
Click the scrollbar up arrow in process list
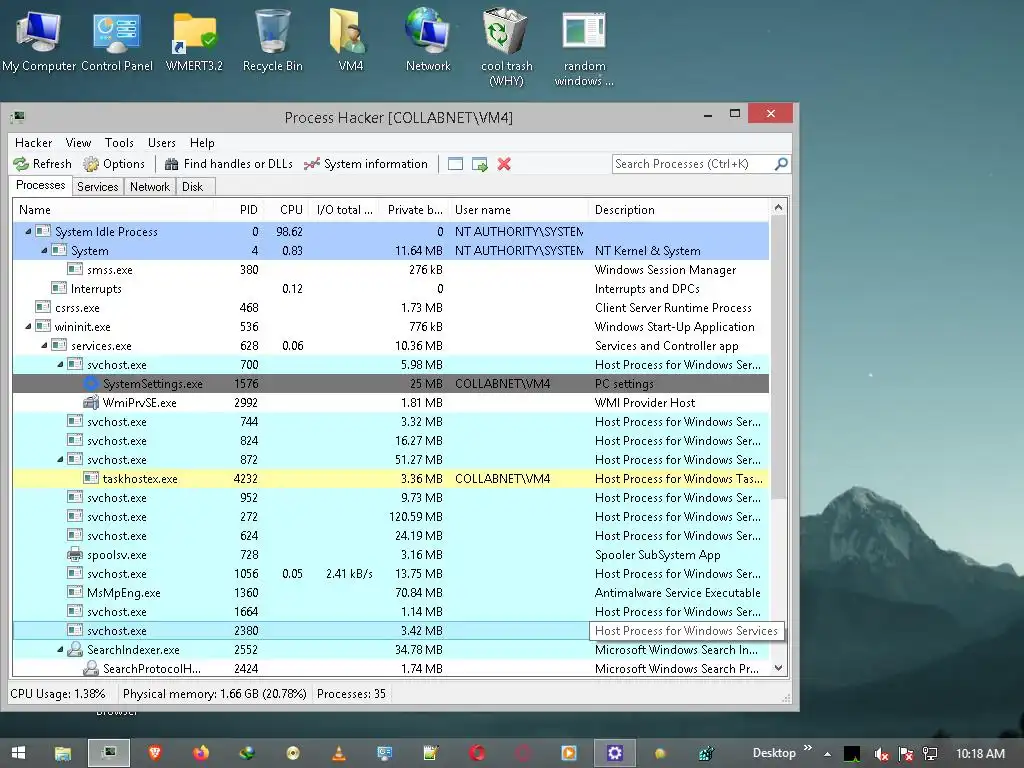[778, 208]
